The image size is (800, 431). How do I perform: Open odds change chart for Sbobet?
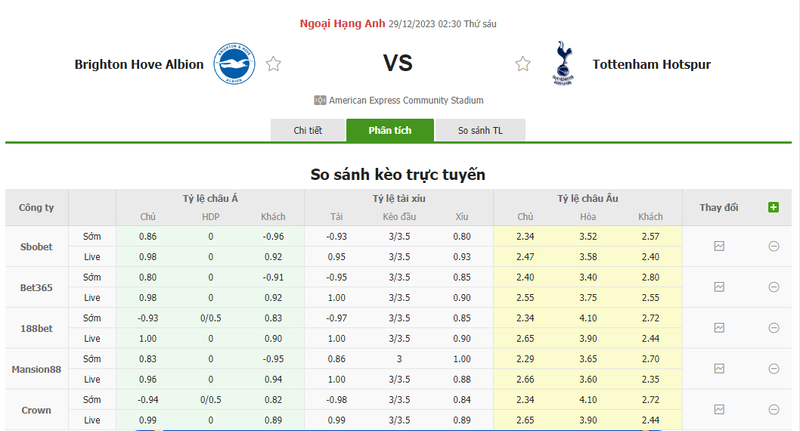tap(719, 246)
